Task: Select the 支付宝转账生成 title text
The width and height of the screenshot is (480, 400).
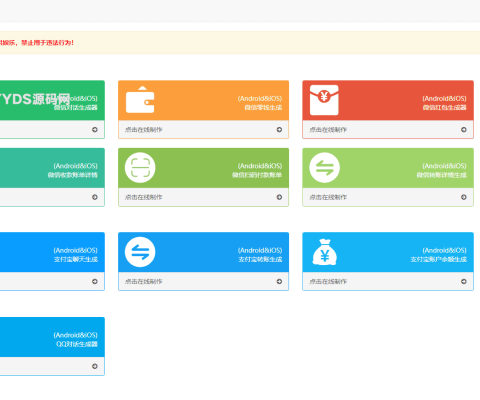Action: [260, 259]
